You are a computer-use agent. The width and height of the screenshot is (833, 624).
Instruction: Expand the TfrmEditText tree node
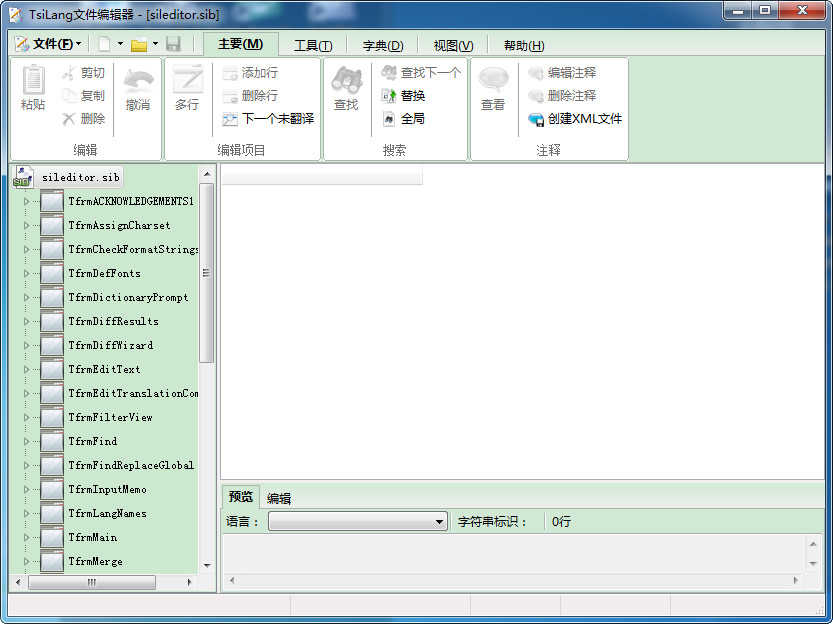click(26, 369)
